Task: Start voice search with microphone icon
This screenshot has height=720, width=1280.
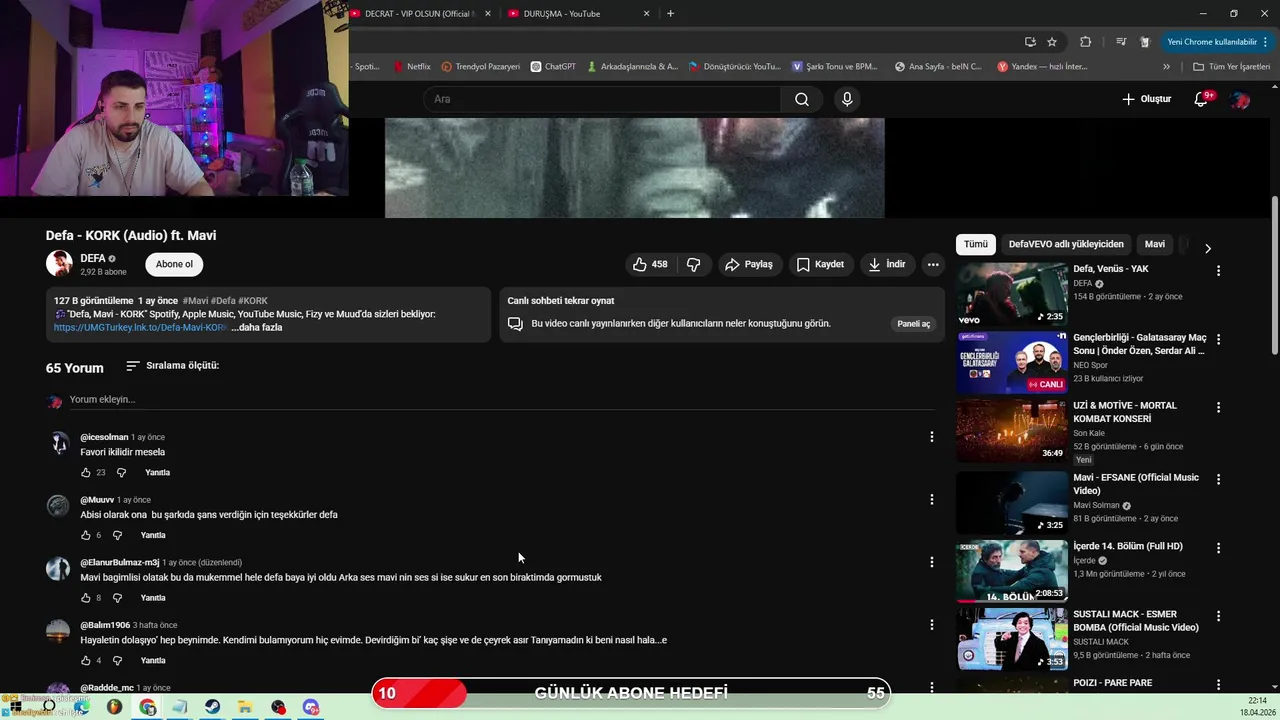Action: coord(847,99)
